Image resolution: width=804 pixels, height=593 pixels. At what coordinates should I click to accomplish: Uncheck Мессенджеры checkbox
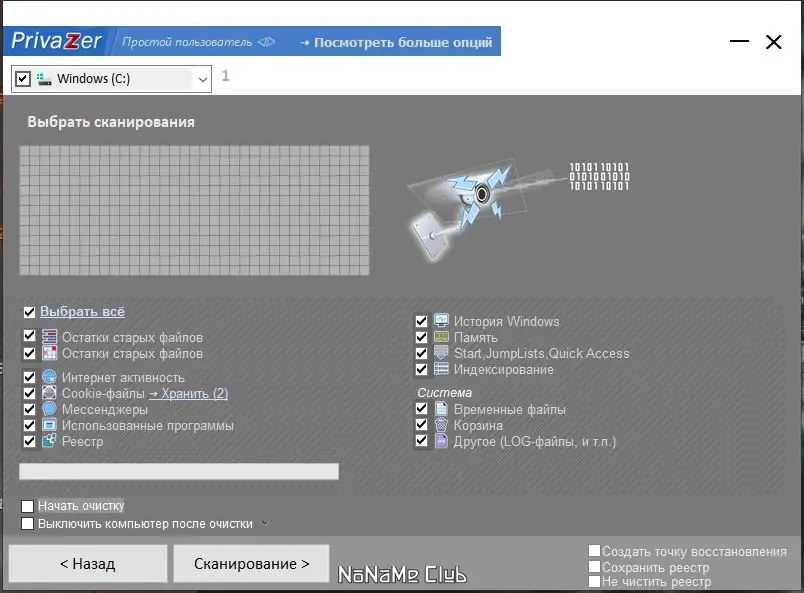pyautogui.click(x=29, y=409)
